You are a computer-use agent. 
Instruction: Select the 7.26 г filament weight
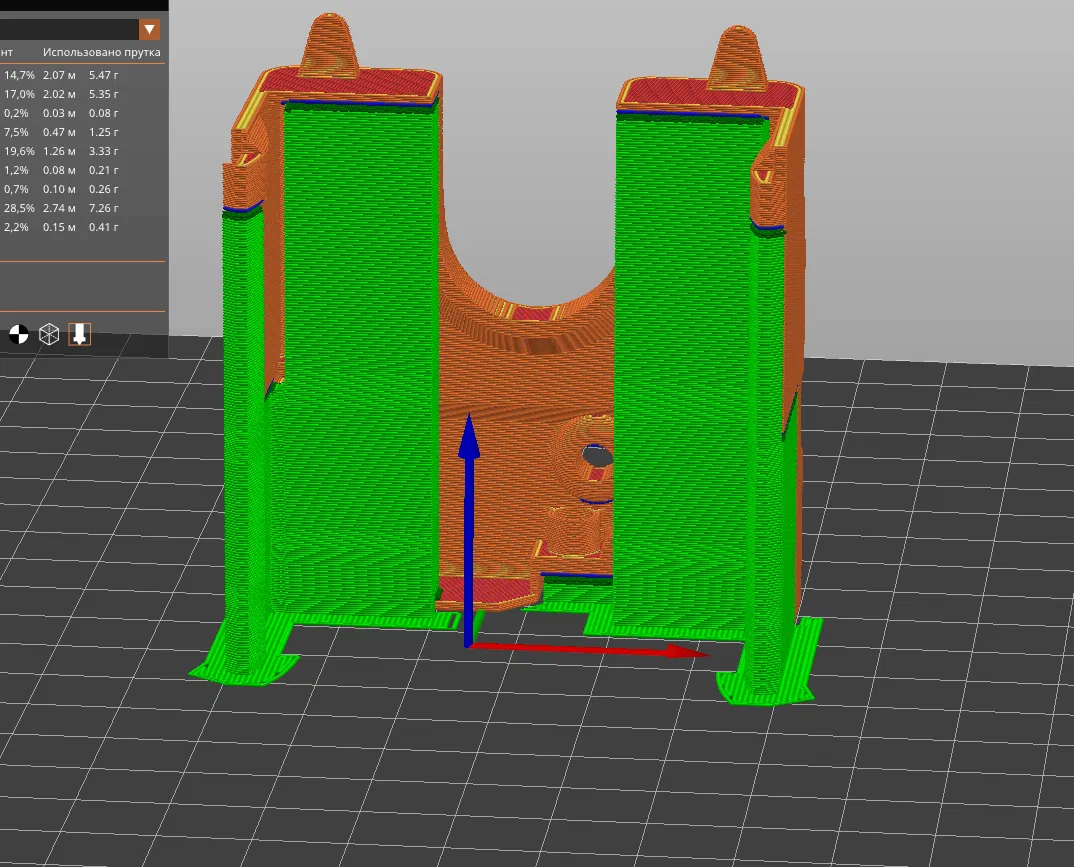coord(103,208)
